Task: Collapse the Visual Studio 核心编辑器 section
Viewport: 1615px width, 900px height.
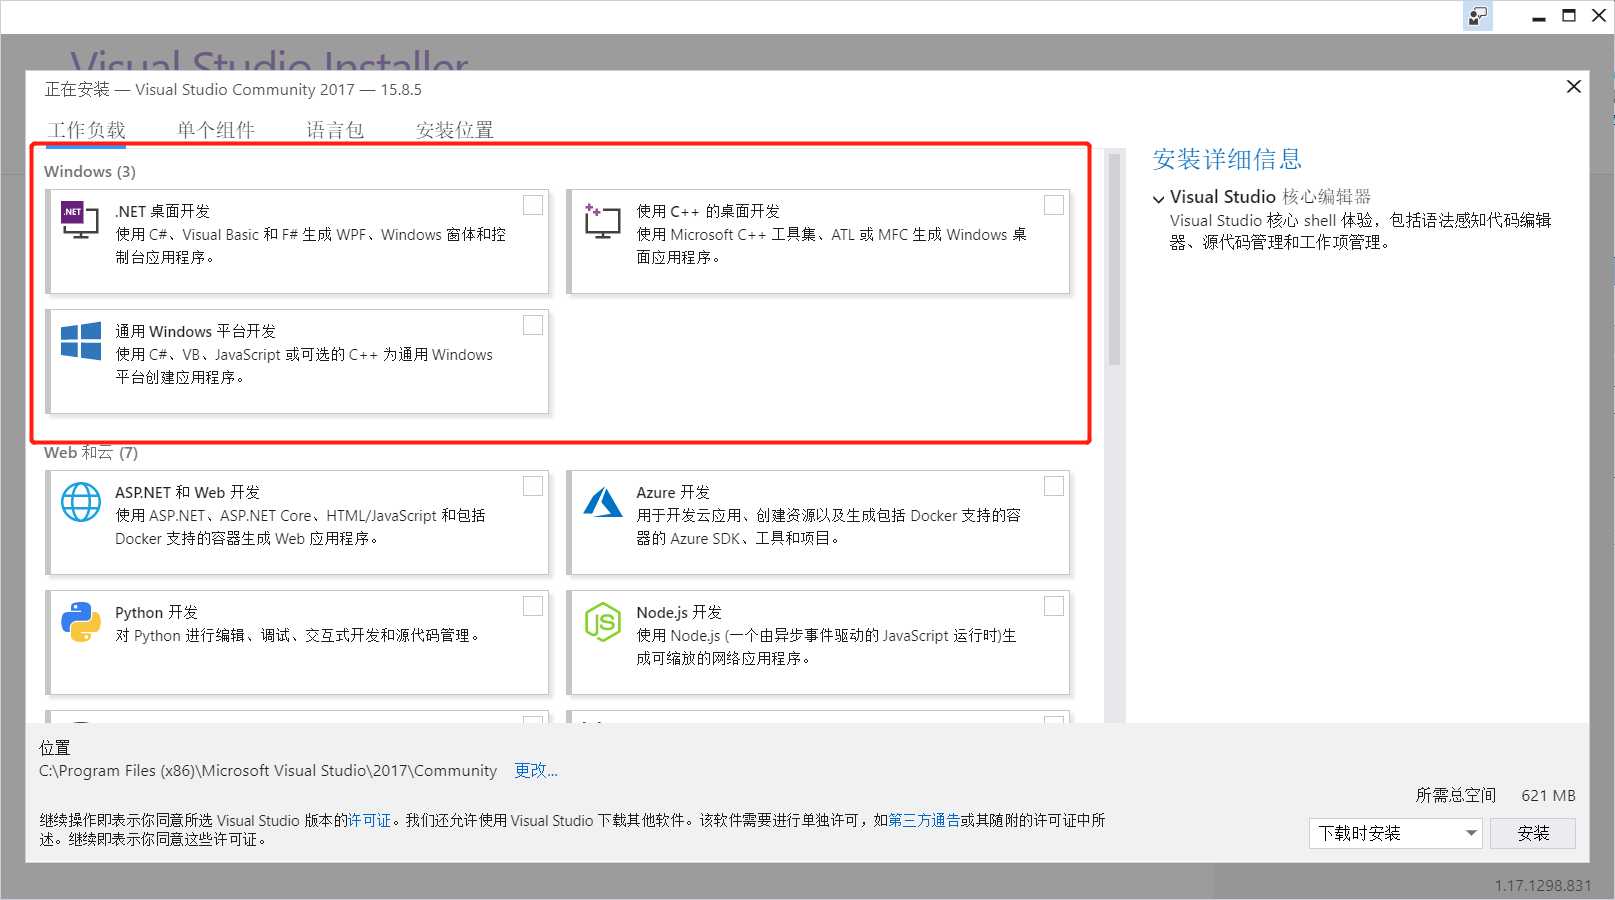Action: (1159, 199)
